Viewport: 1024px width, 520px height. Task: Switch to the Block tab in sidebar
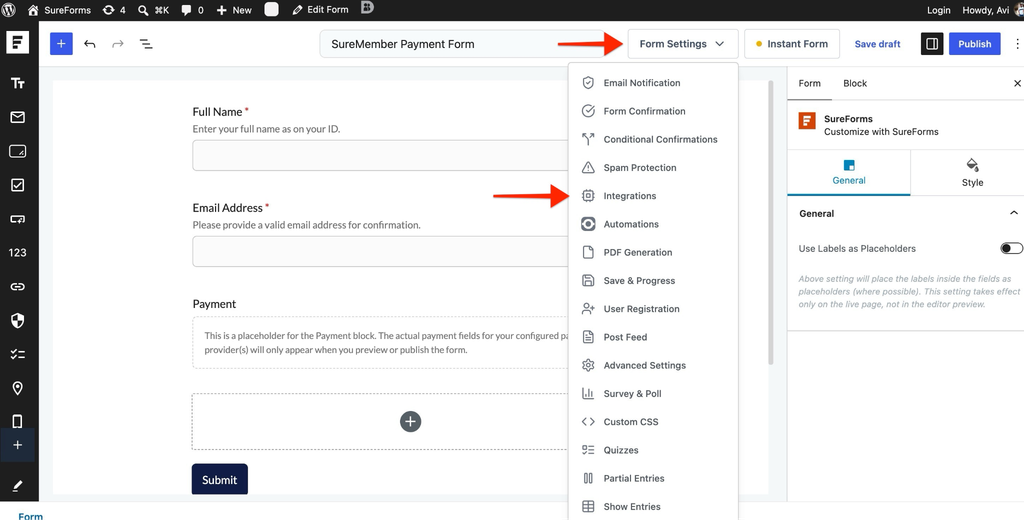[855, 84]
